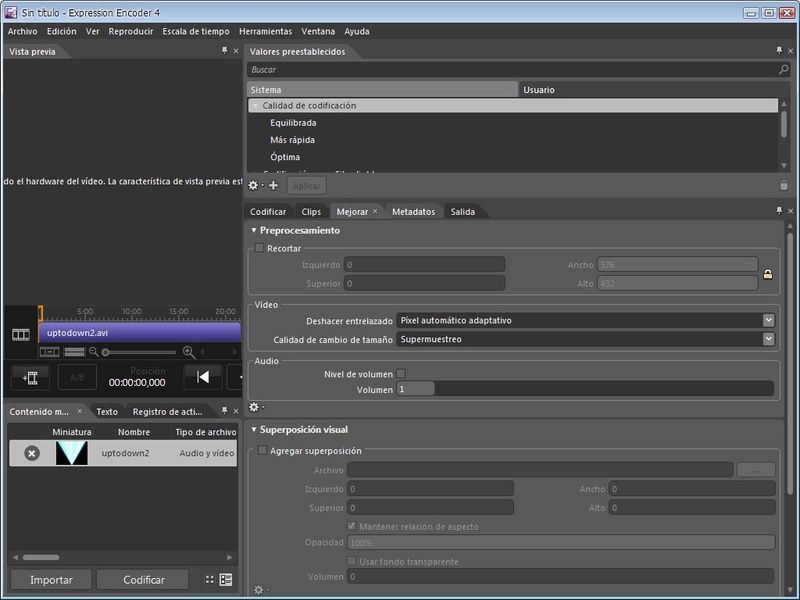Click the zoom in magnifier on timeline
The height and width of the screenshot is (600, 800).
pyautogui.click(x=189, y=352)
